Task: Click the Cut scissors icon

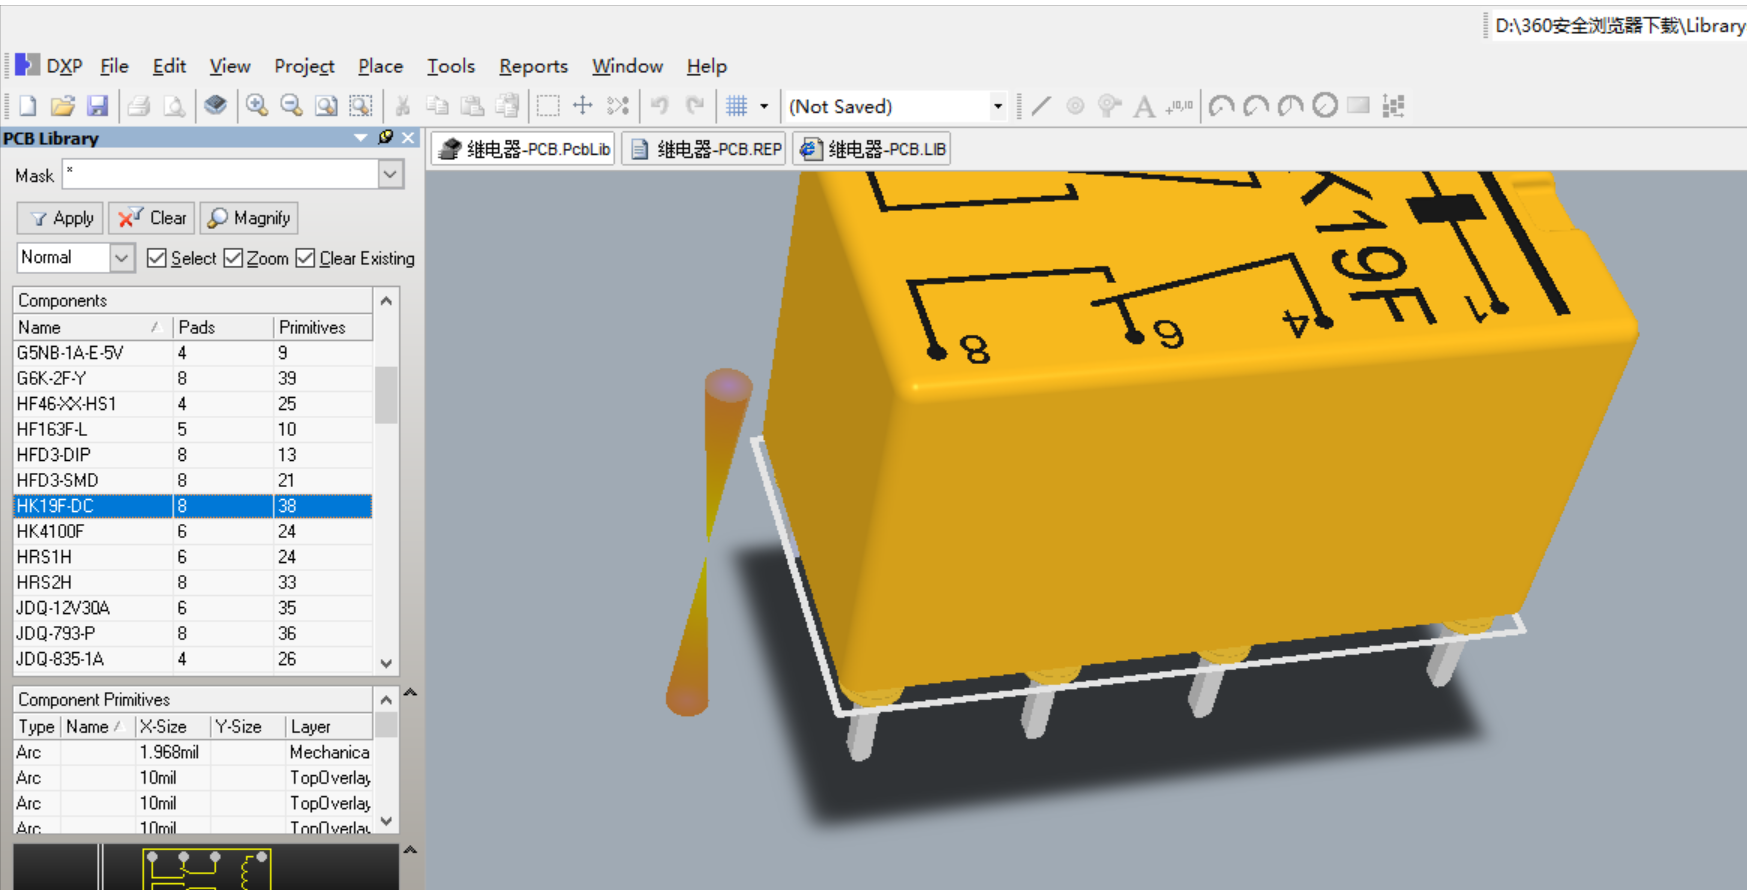Action: [403, 106]
